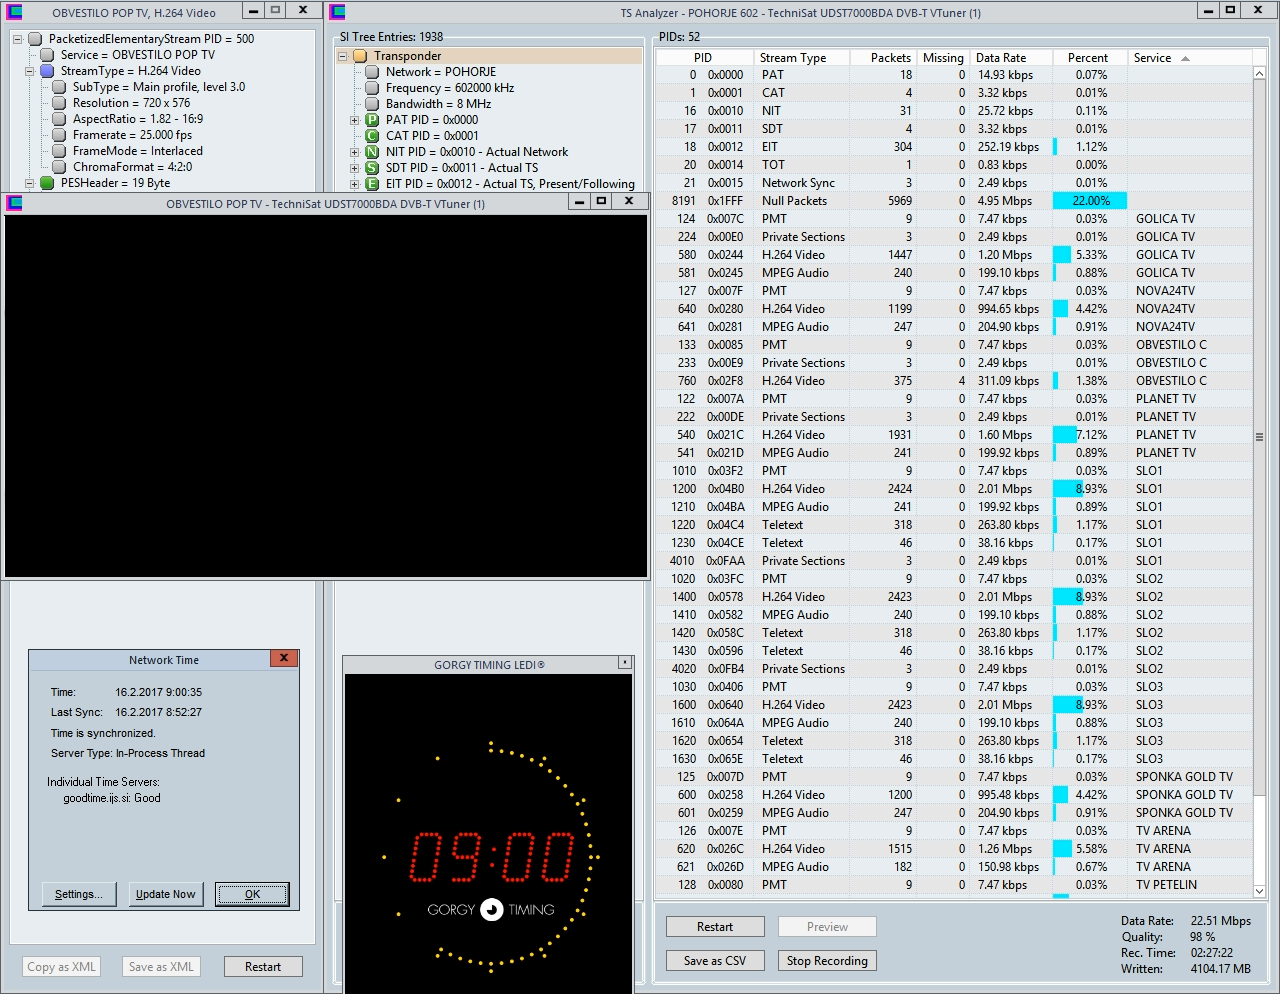1280x994 pixels.
Task: Collapse the StreamType = H.264 Video node
Action: tap(30, 71)
